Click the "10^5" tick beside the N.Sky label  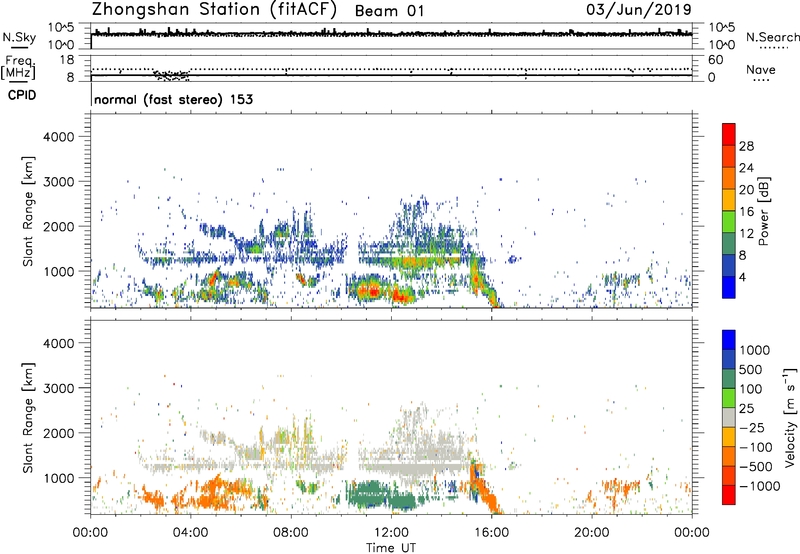pyautogui.click(x=61, y=27)
